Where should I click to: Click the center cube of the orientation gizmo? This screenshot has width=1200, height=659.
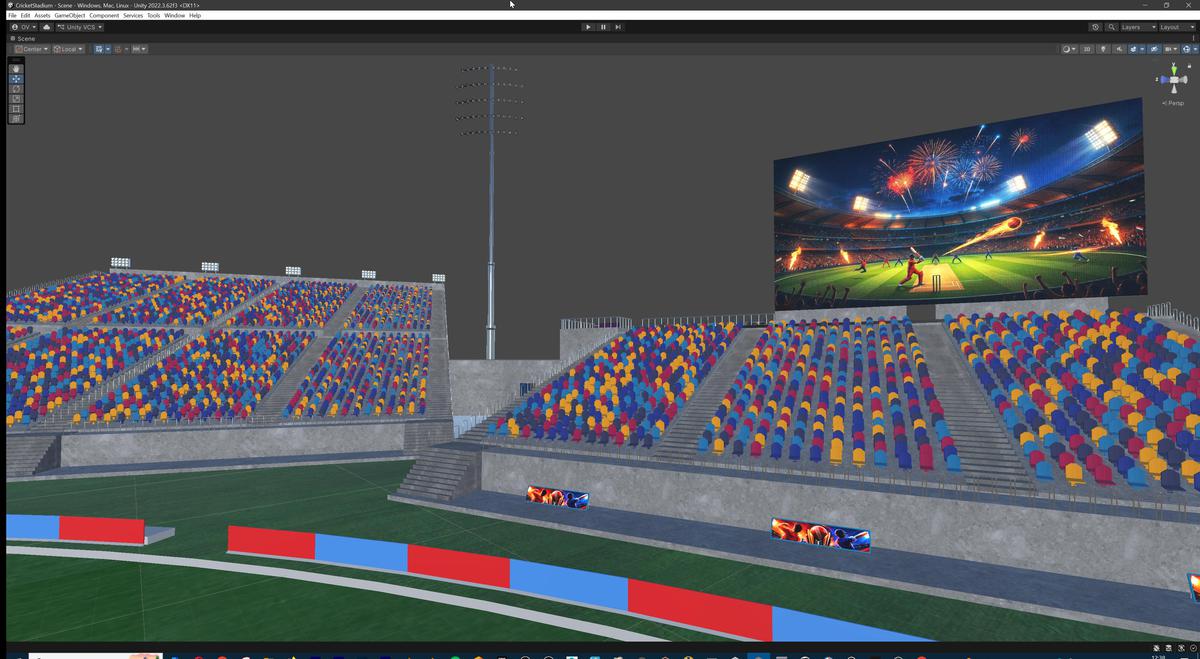[1174, 80]
